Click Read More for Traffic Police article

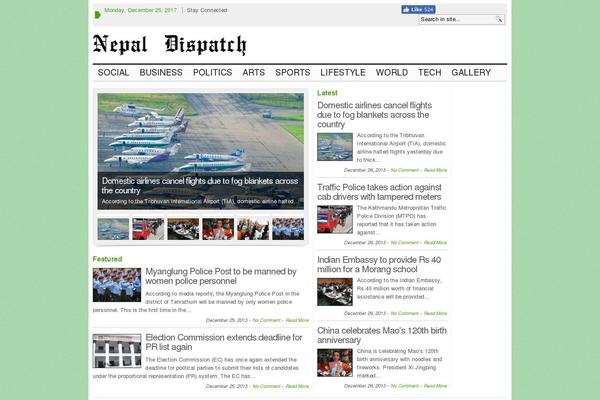(435, 243)
